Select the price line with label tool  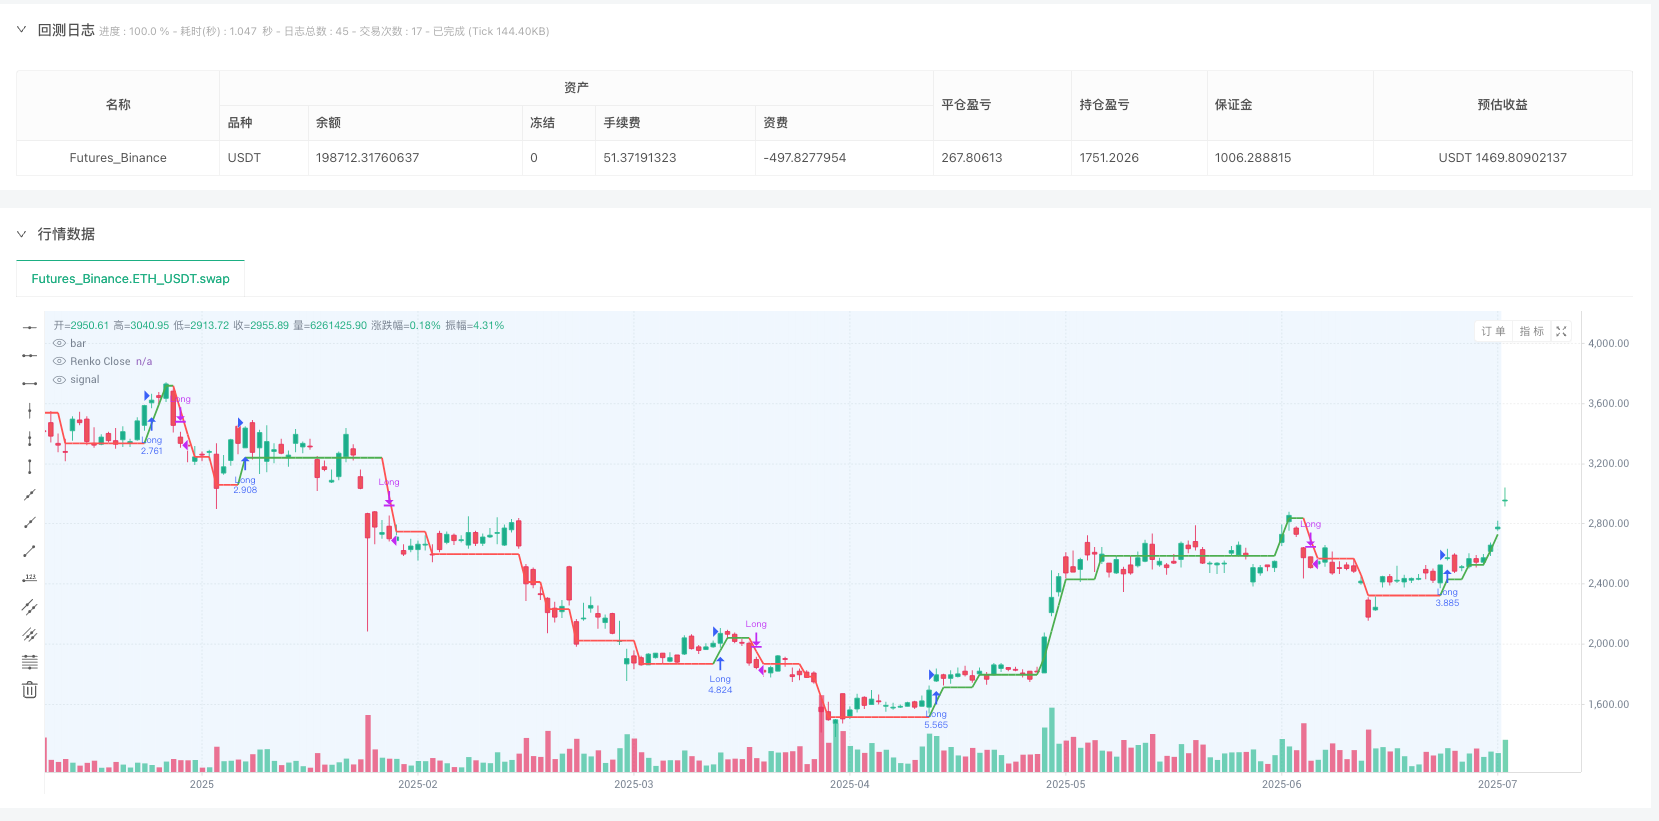pos(30,578)
